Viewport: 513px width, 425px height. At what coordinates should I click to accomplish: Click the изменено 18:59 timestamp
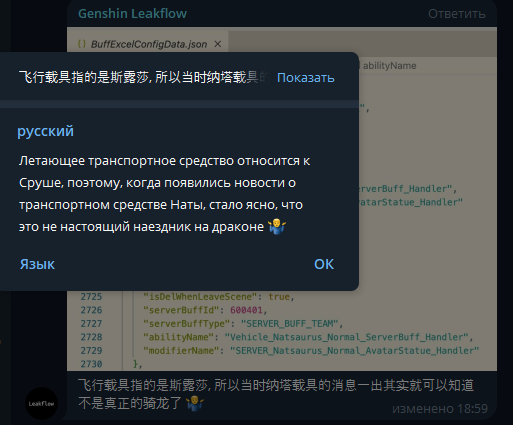coord(440,408)
